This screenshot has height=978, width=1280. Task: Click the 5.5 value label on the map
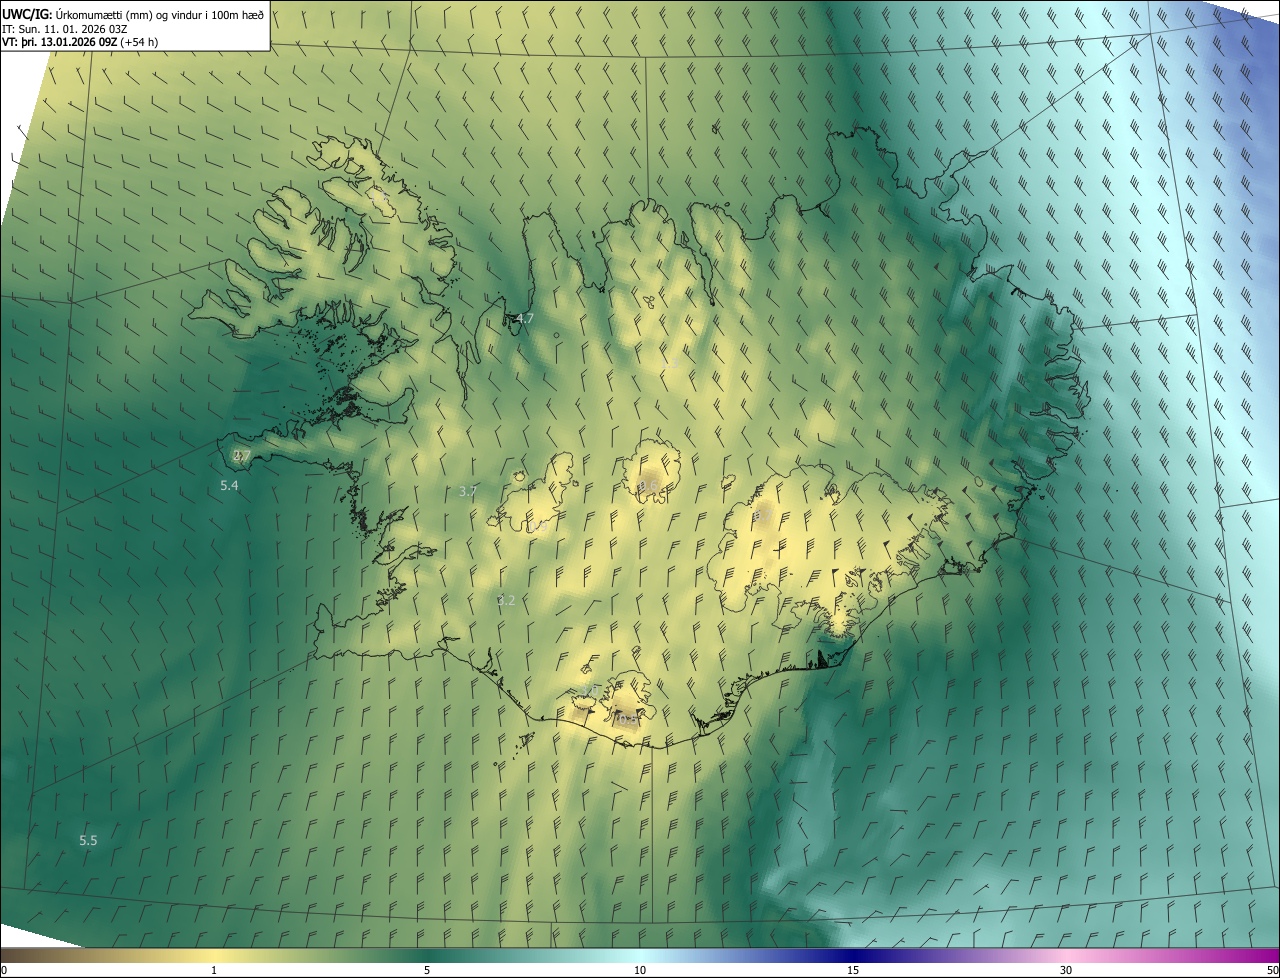(x=88, y=841)
